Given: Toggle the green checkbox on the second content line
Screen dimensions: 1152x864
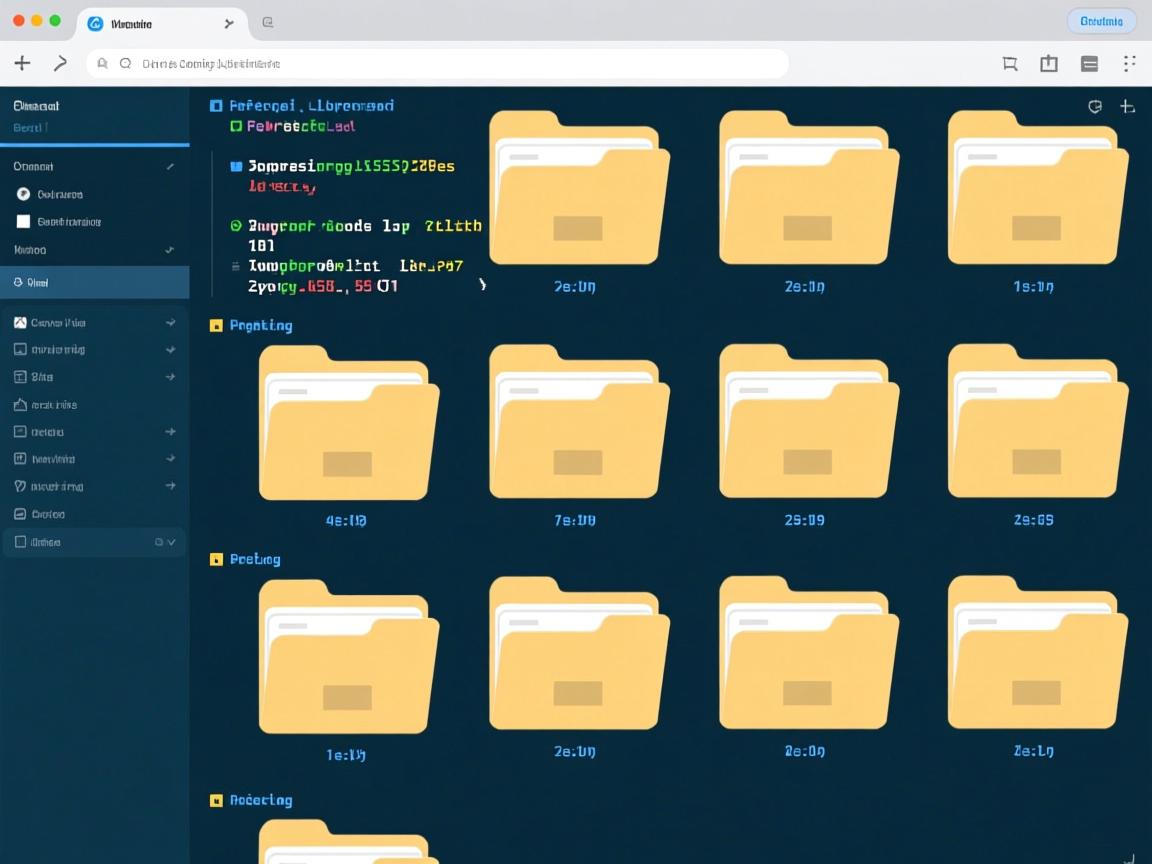Looking at the screenshot, I should (236, 127).
